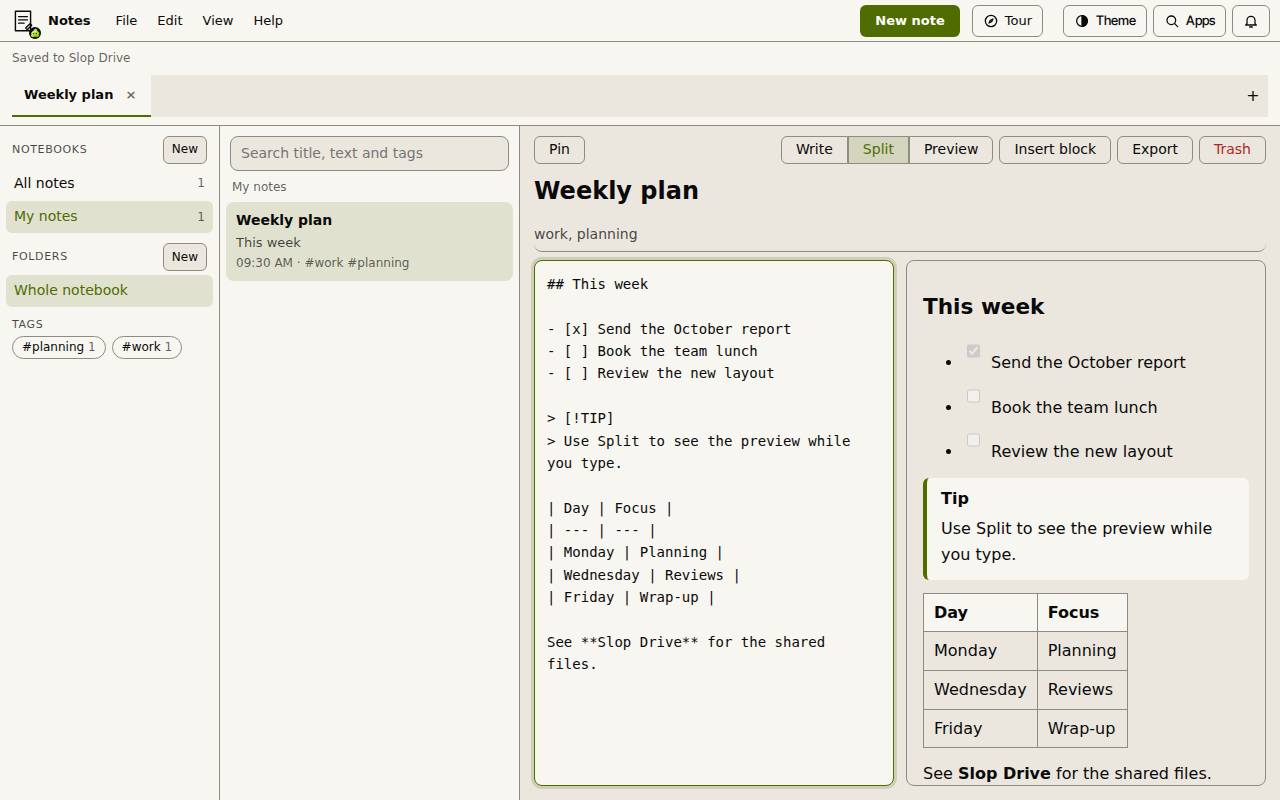Screen dimensions: 1280x800
Task: Select the My notes notebook
Action: click(109, 217)
